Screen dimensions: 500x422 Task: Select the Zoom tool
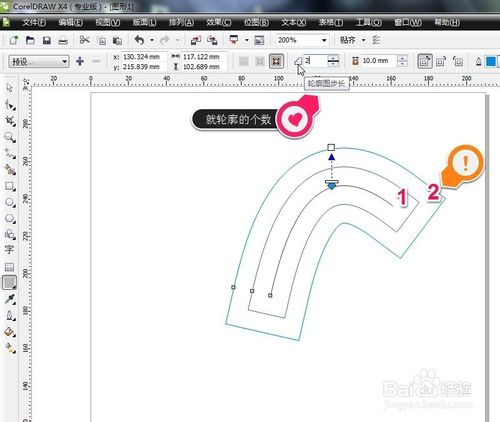pyautogui.click(x=10, y=137)
